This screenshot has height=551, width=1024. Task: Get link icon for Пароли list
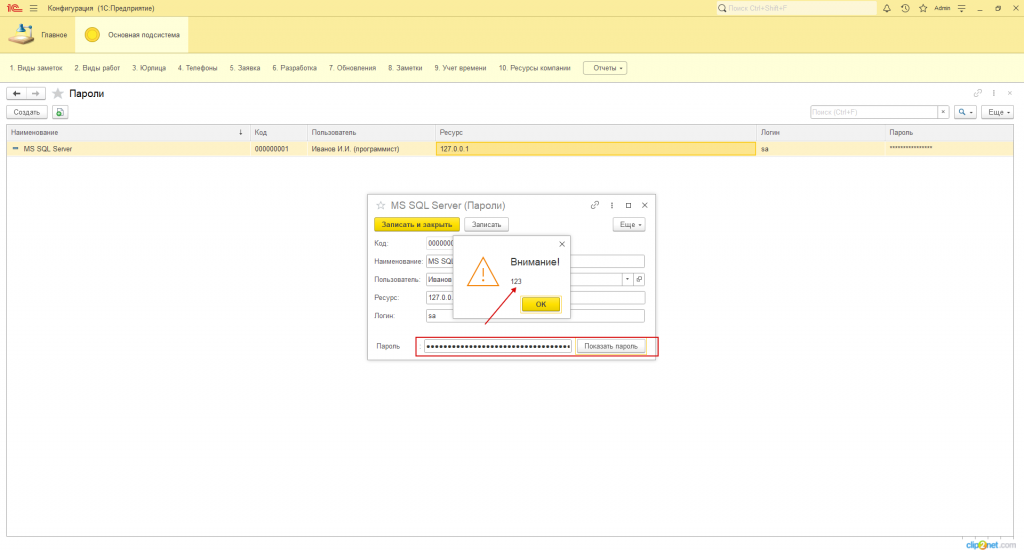978,93
